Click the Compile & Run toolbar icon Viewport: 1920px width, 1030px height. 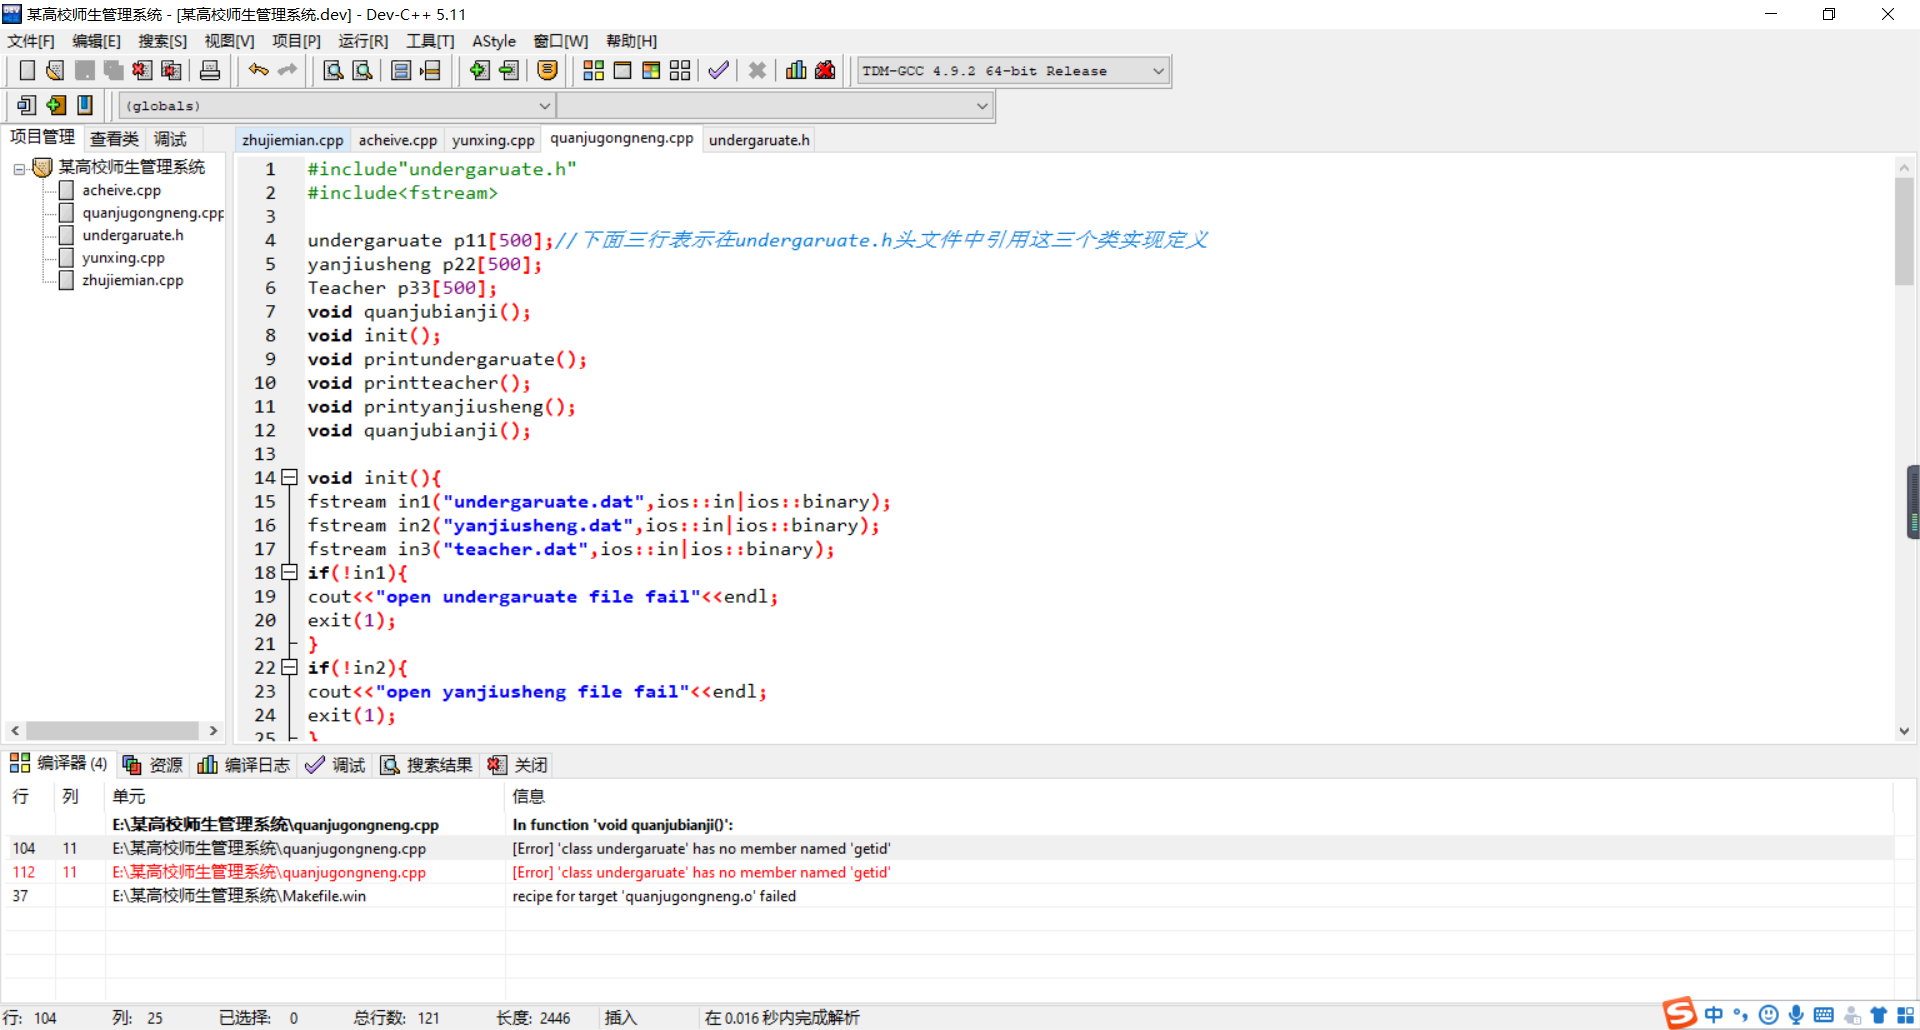651,70
